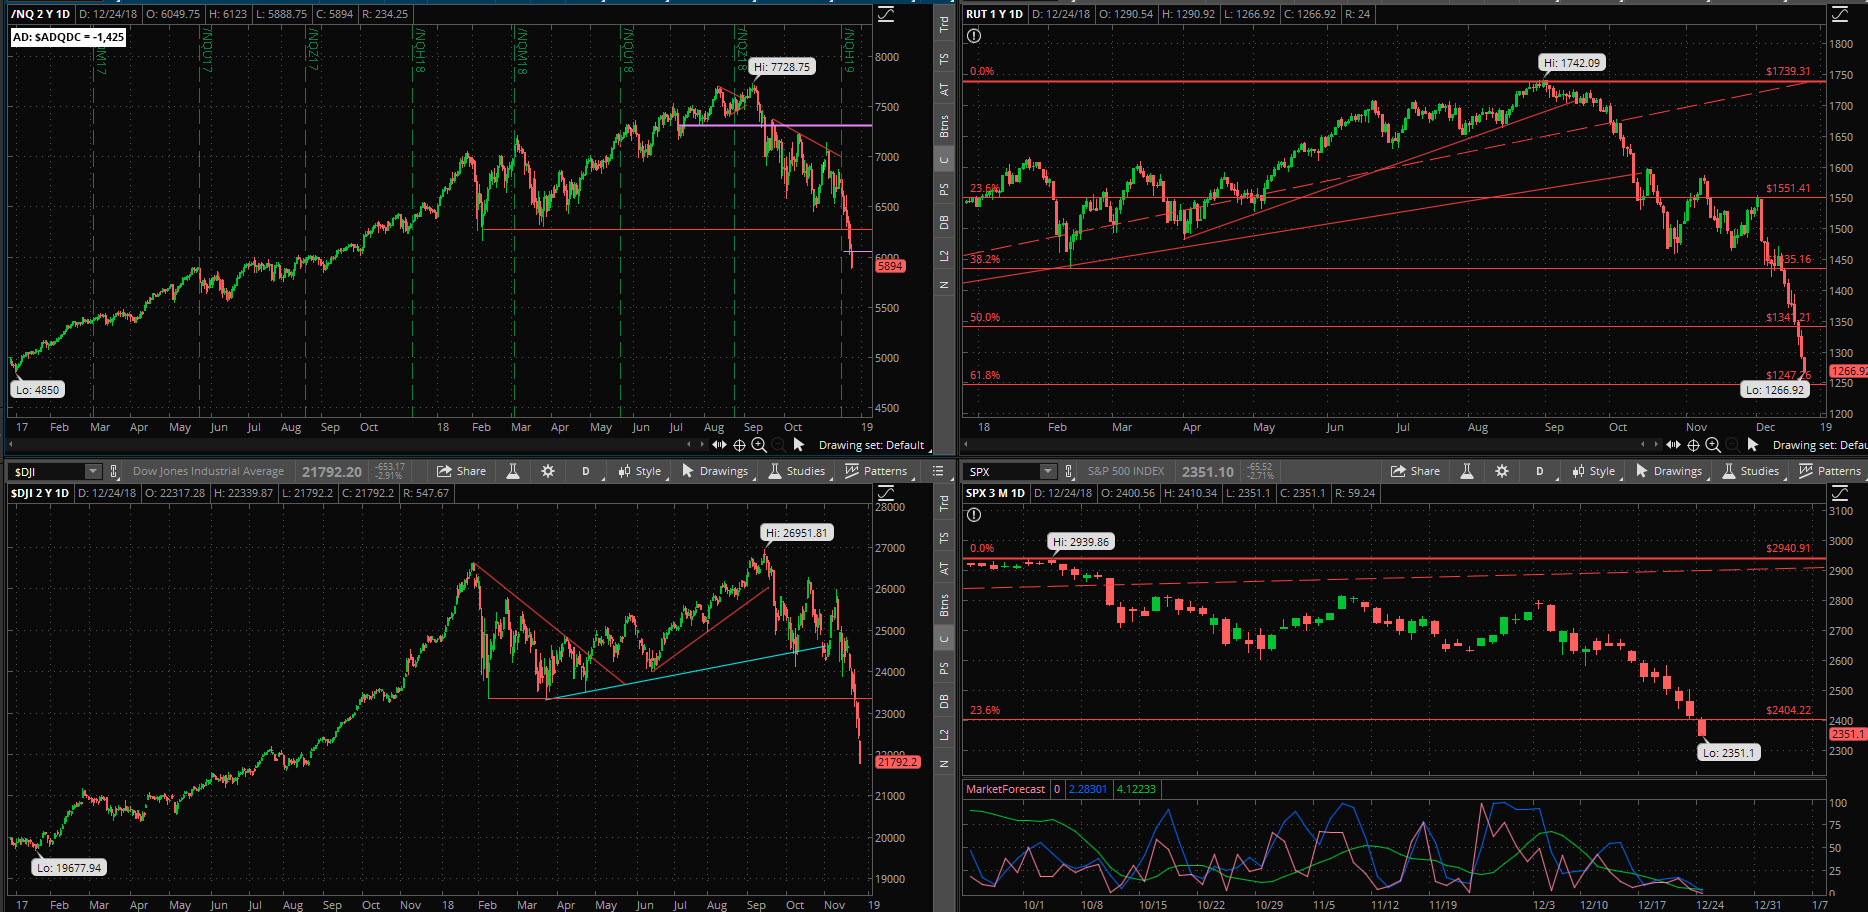1868x912 pixels.
Task: Click the symbol link icon next to SPX
Action: pos(1068,471)
